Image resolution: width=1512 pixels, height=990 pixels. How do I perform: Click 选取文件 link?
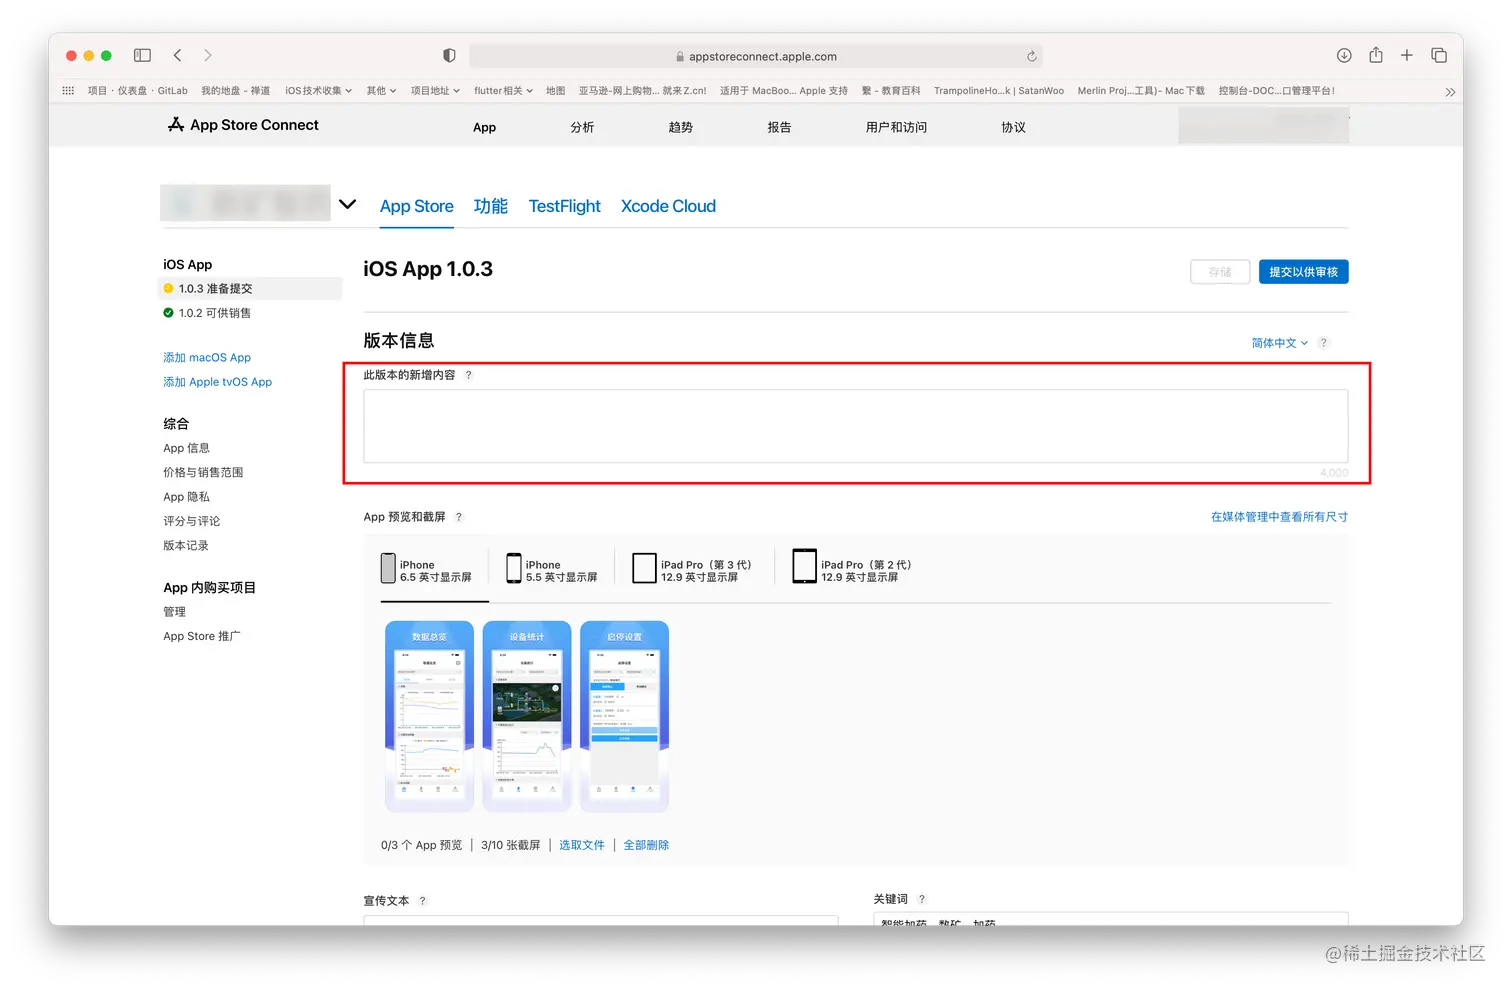pyautogui.click(x=581, y=845)
